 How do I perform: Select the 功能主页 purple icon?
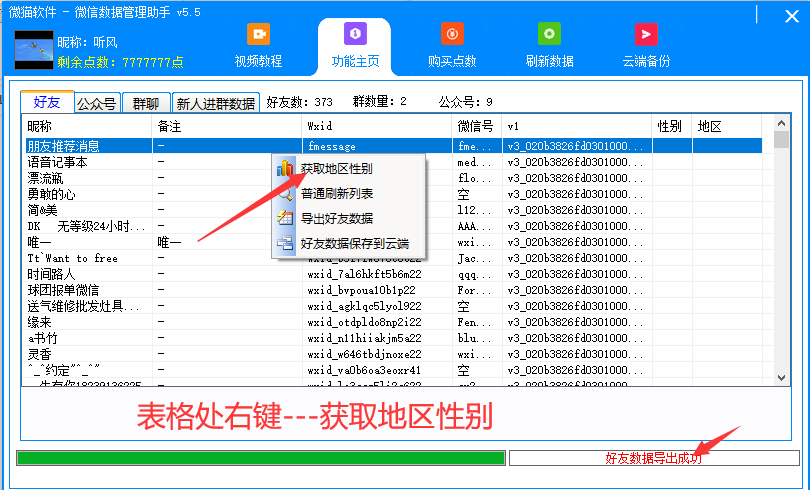(x=355, y=34)
